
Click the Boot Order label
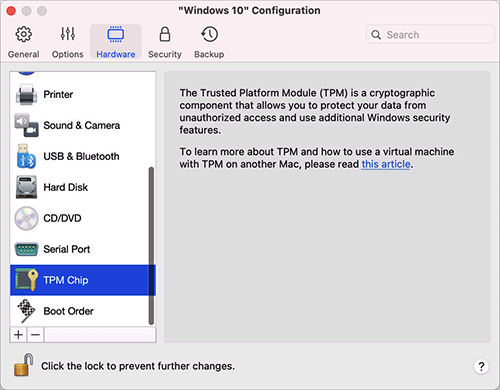[x=69, y=311]
